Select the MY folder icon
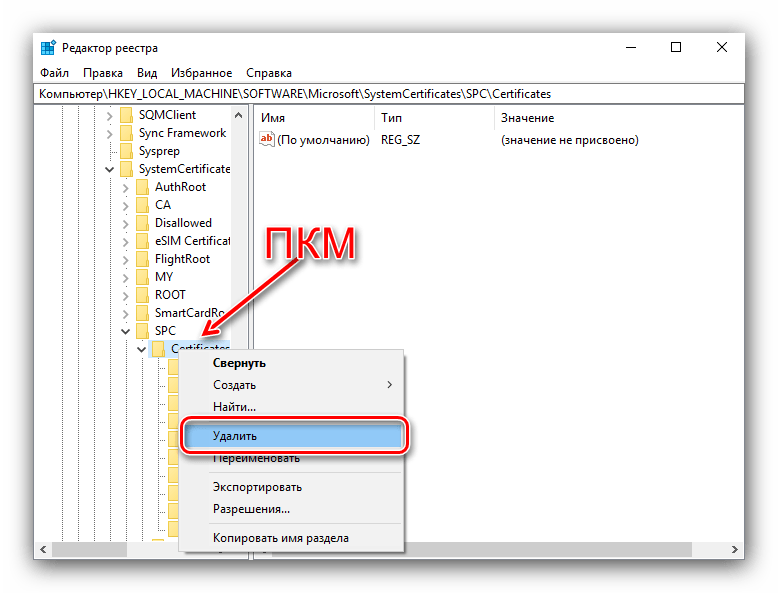778x593 pixels. [x=142, y=277]
